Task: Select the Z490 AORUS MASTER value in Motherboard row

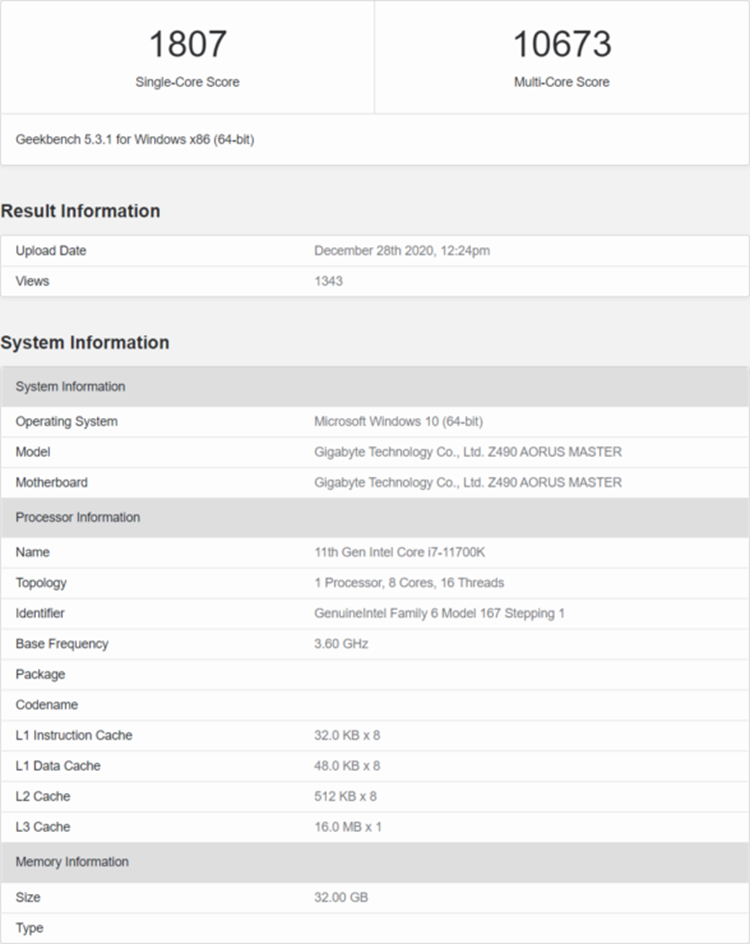Action: (x=468, y=483)
